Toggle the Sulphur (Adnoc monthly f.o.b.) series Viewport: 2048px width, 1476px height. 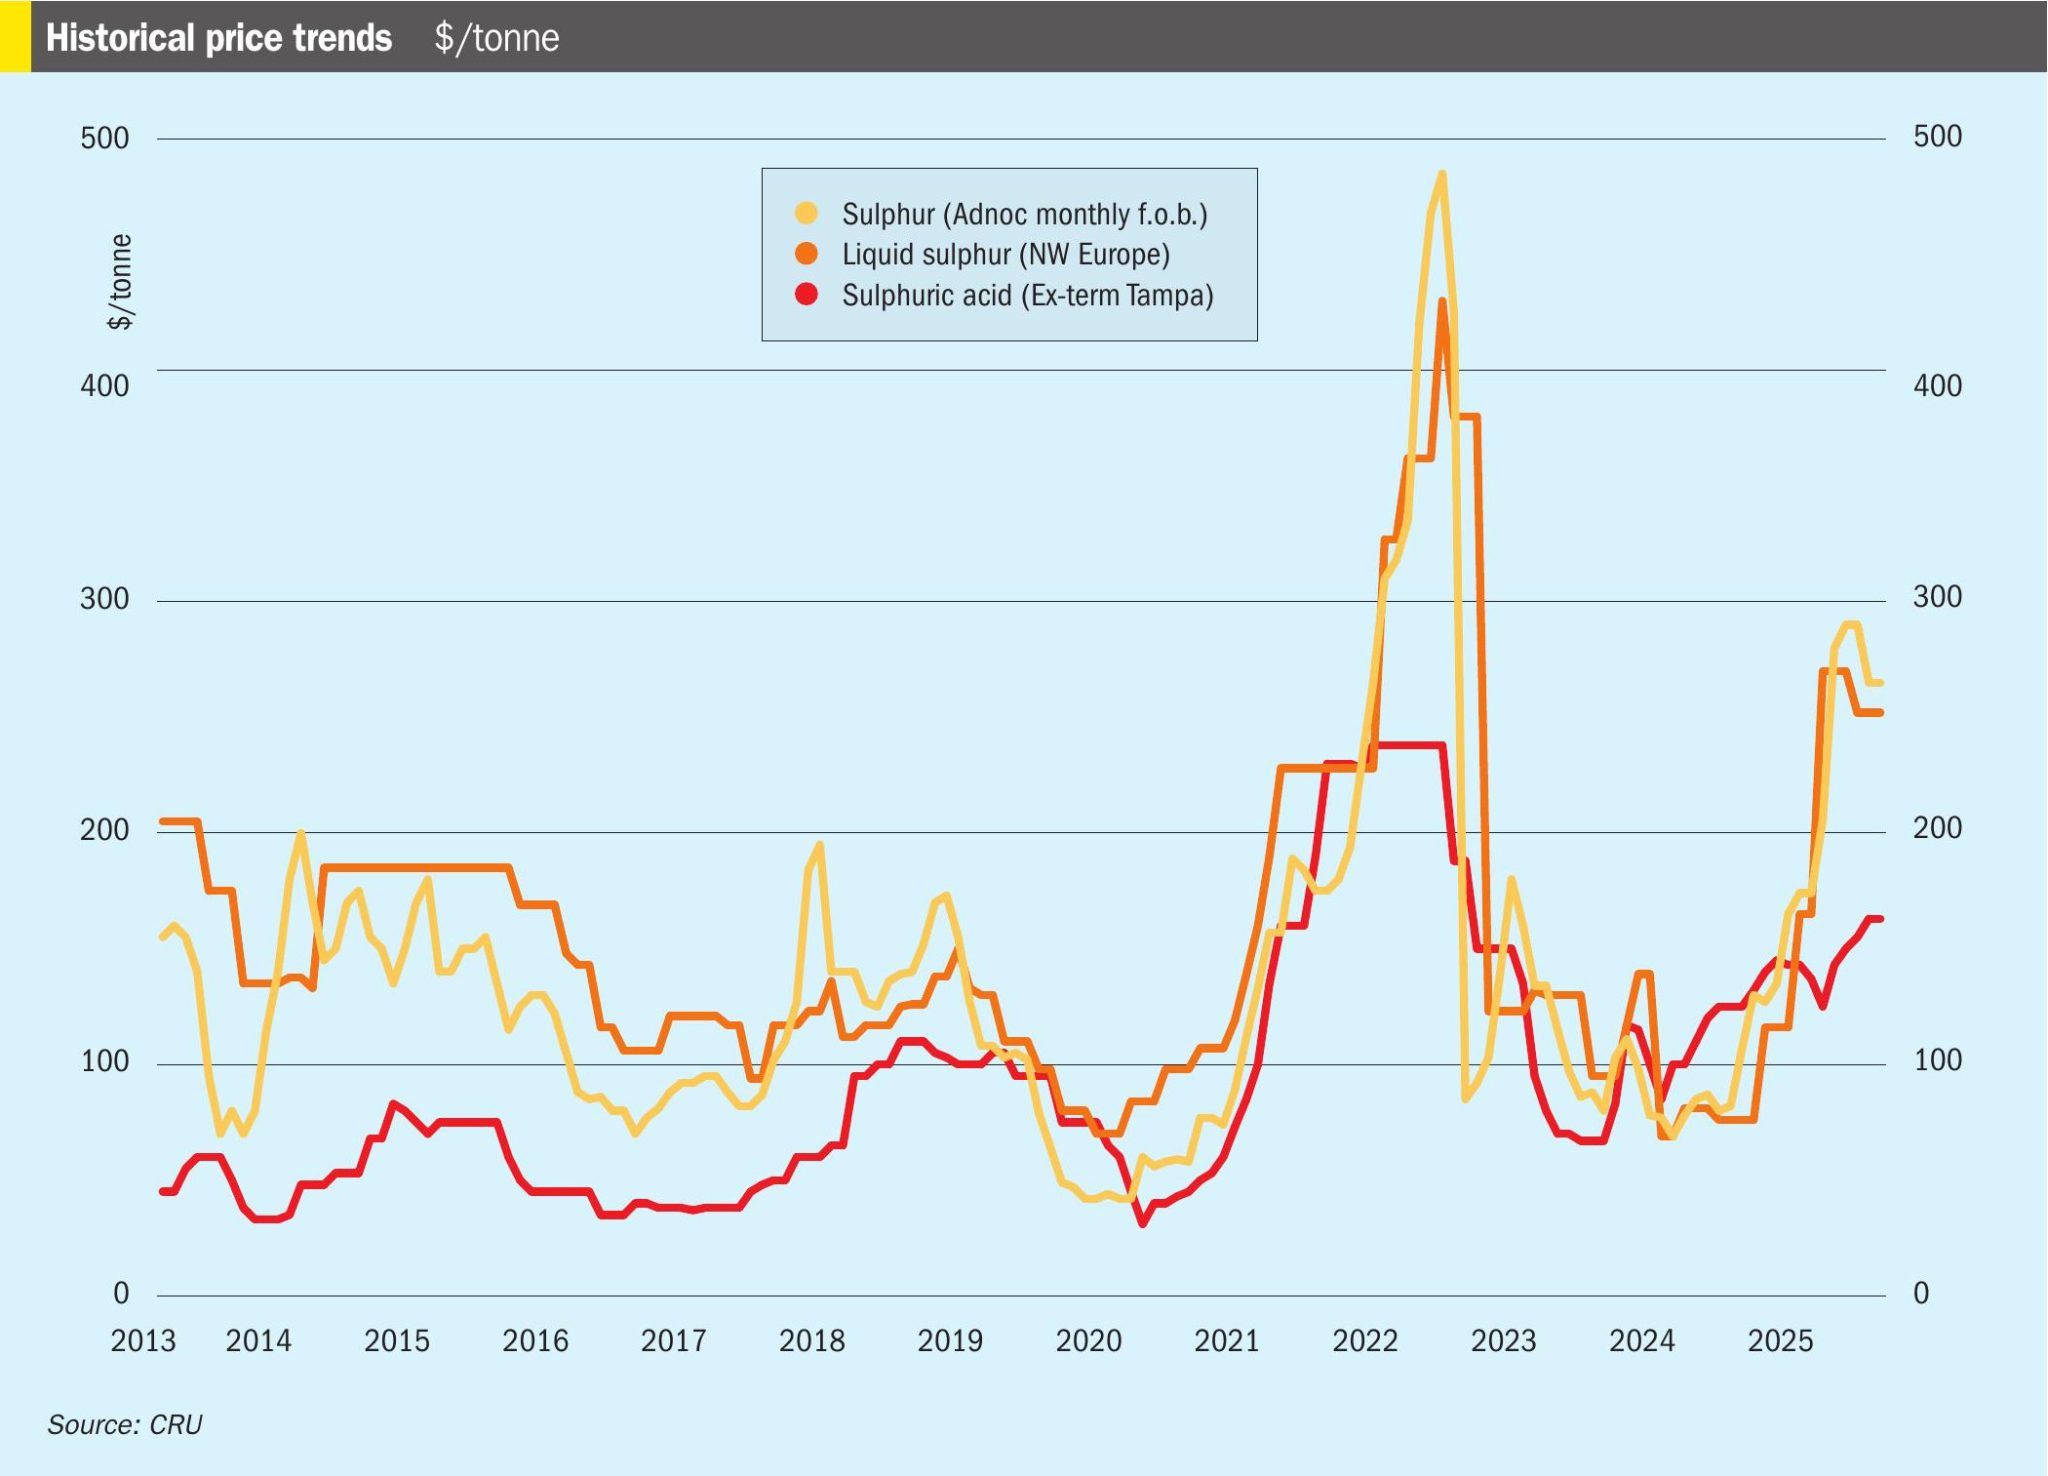pos(1025,212)
